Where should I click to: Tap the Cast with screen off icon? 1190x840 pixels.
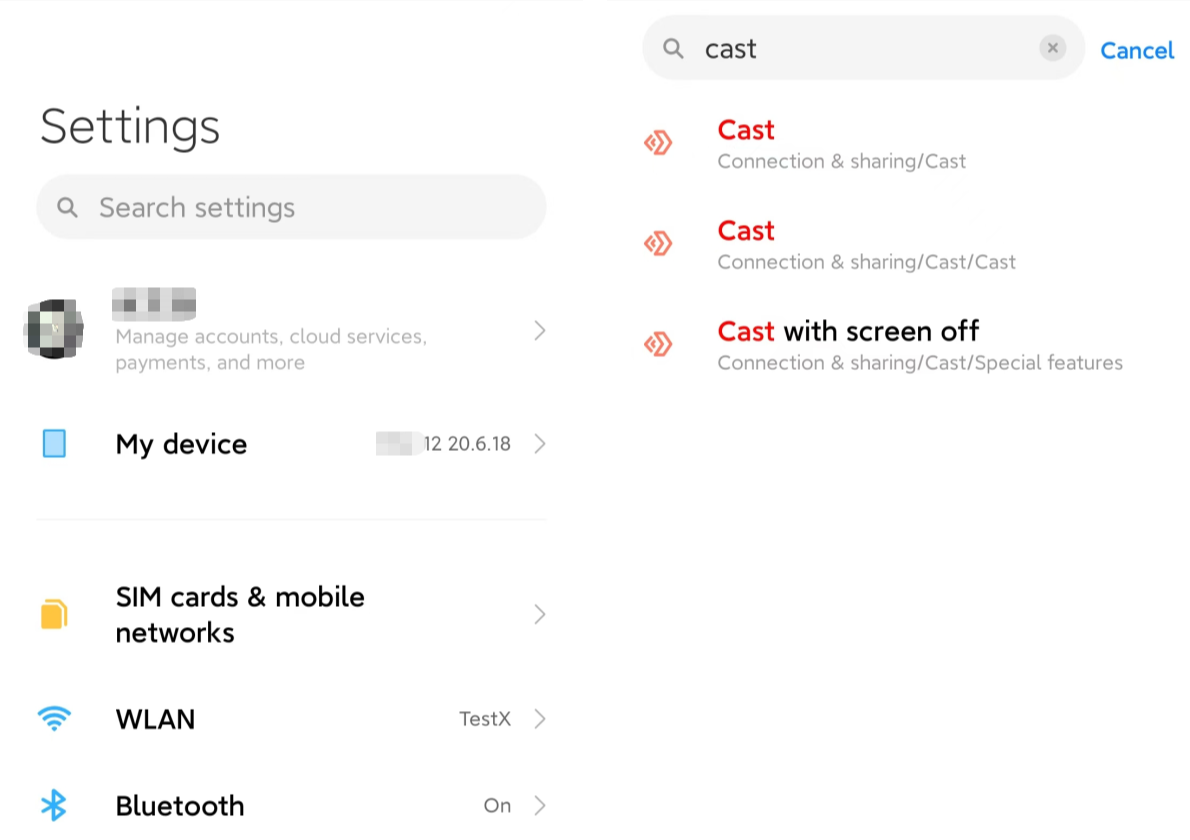[658, 344]
